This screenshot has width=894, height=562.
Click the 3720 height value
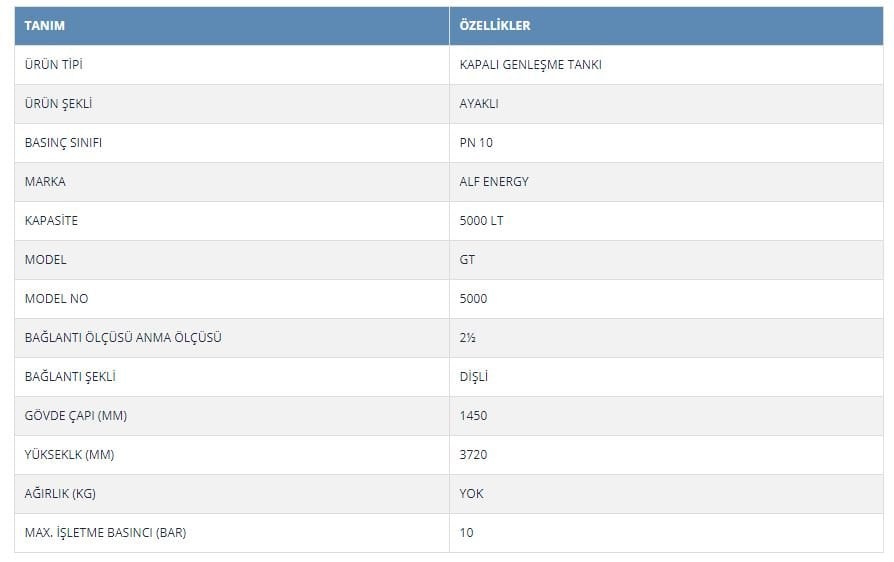click(x=473, y=455)
